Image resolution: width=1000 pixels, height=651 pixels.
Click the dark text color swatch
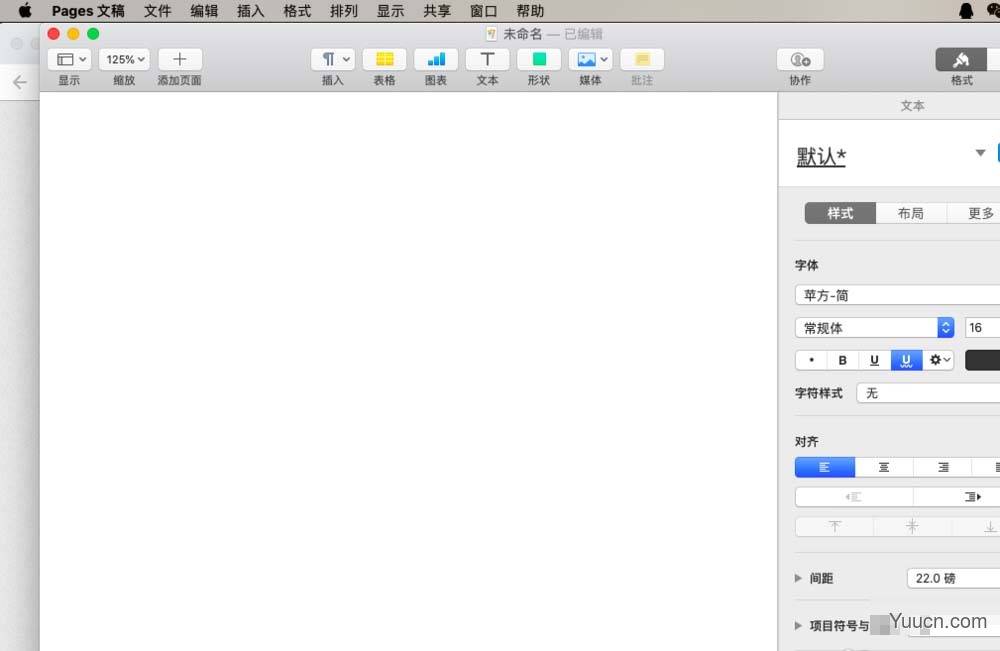tap(982, 360)
